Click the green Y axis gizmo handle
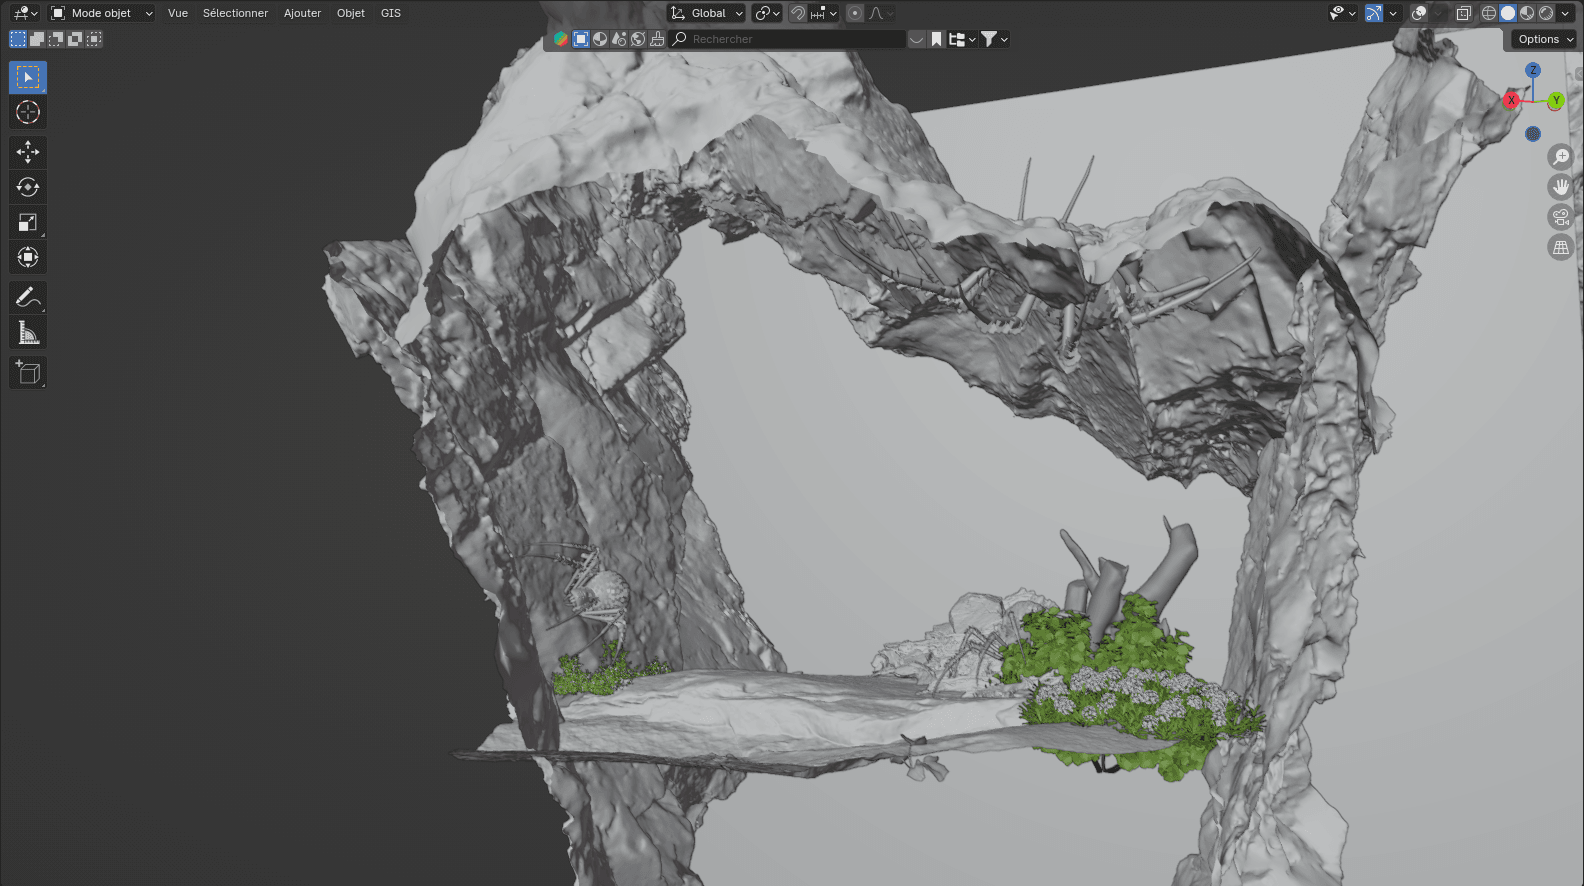Screen dimensions: 1584x886 click(1556, 100)
